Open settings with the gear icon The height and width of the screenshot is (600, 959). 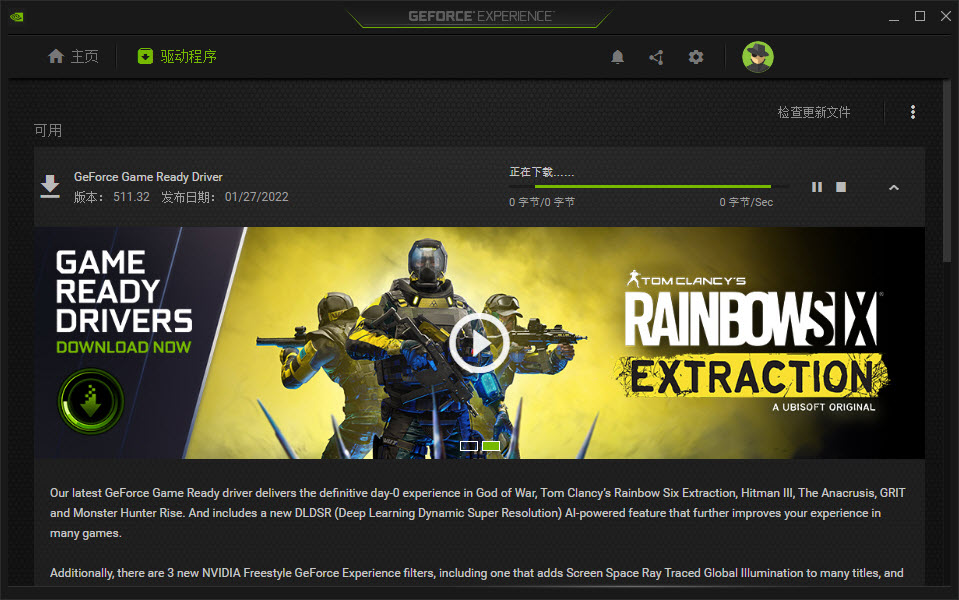(x=695, y=57)
